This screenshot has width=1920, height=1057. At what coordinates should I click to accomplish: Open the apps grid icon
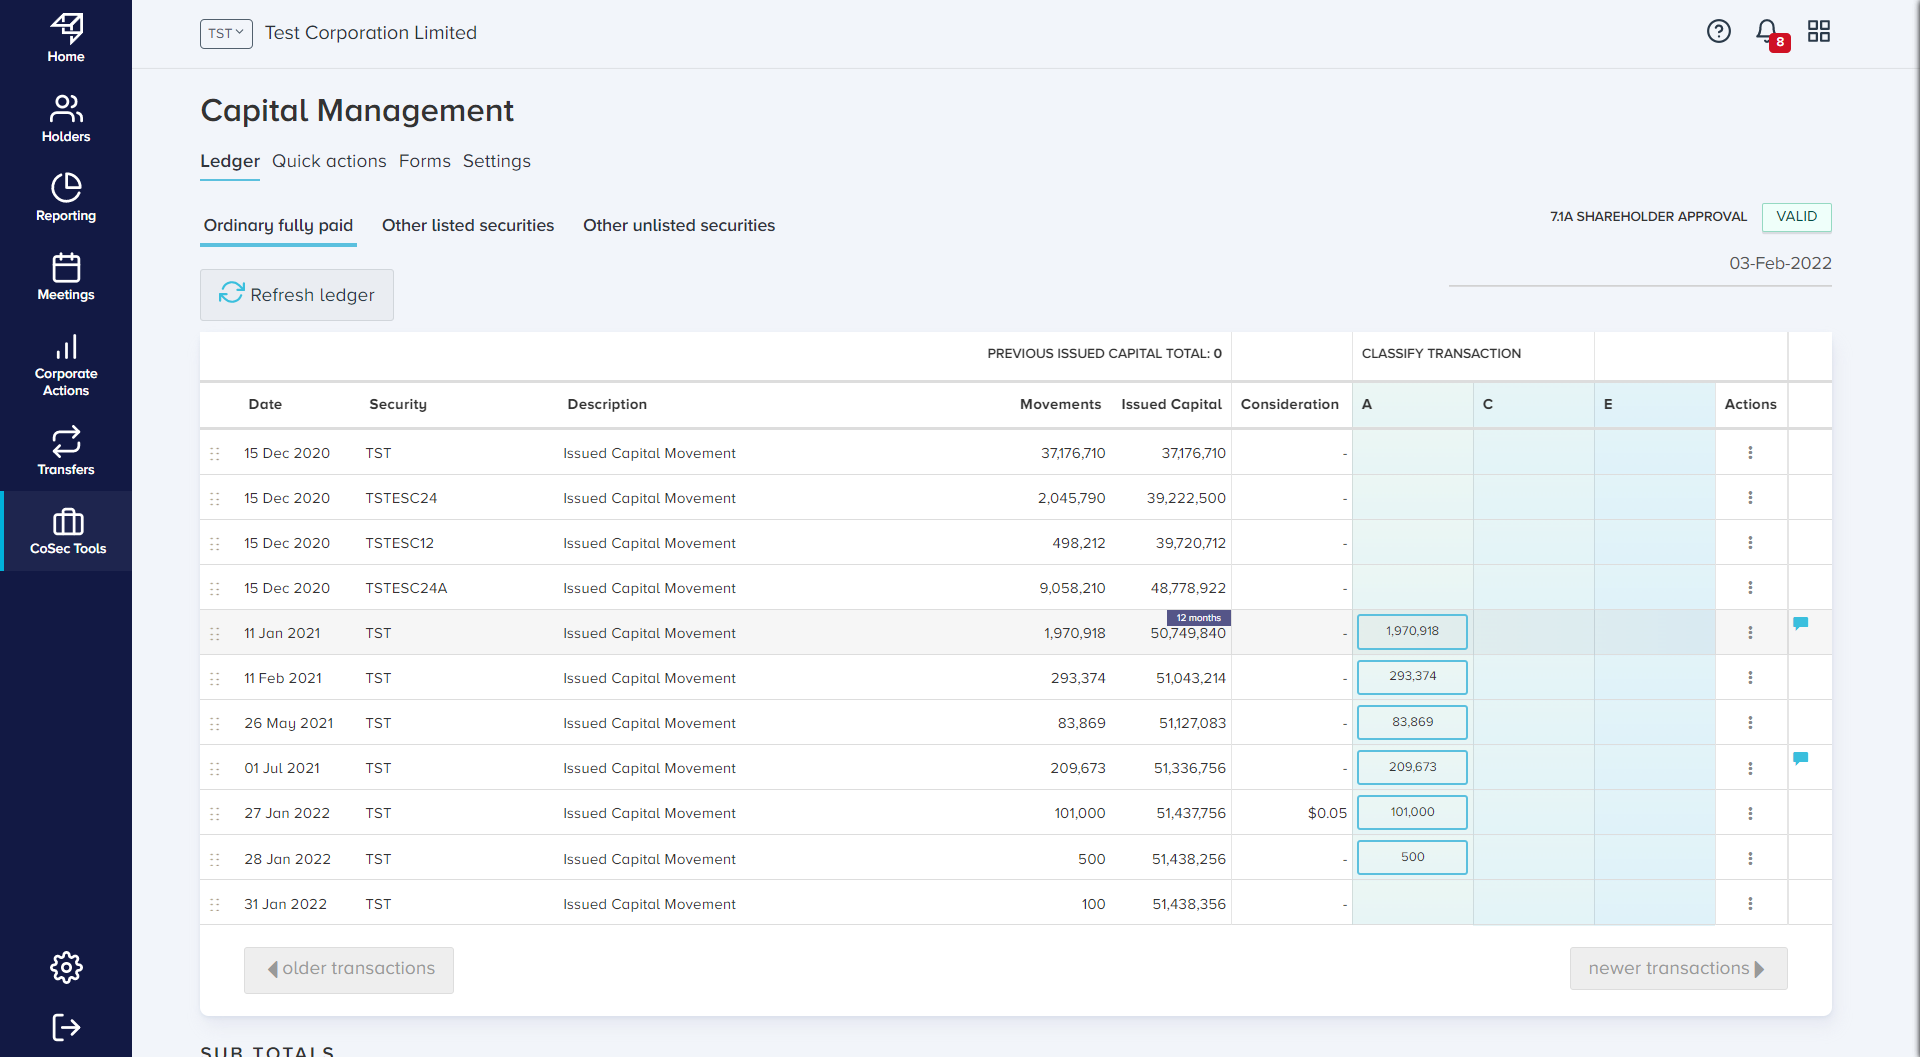click(1819, 31)
